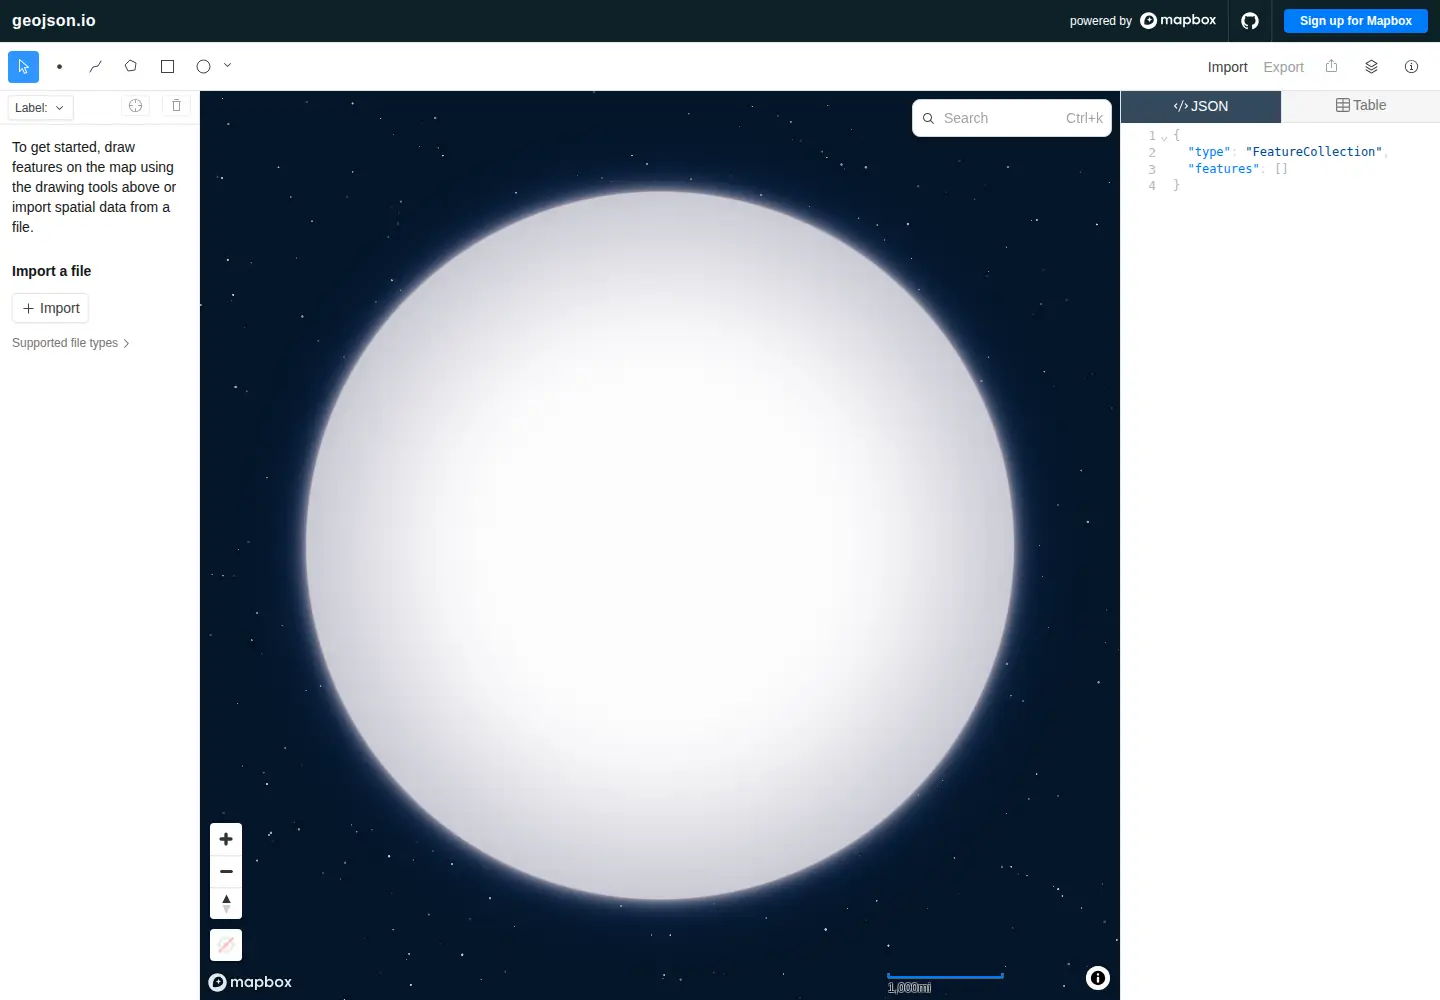Image resolution: width=1440 pixels, height=1000 pixels.
Task: Open the Import menu
Action: click(x=1227, y=67)
